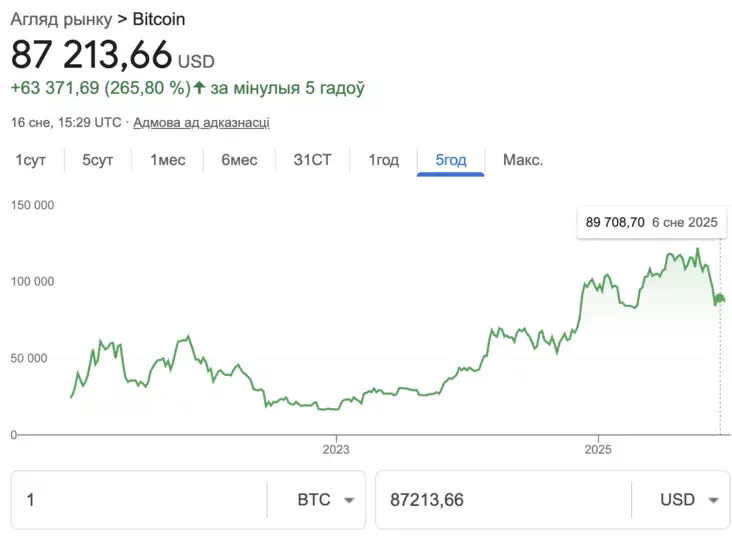Click the Адмова ад адказнасці disclaimer link
This screenshot has width=732, height=539.
[x=201, y=123]
